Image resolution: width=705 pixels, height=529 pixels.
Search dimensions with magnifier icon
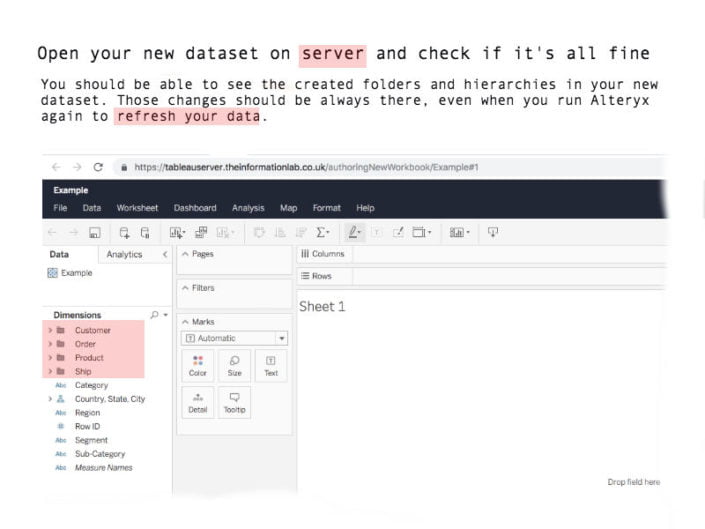[154, 315]
